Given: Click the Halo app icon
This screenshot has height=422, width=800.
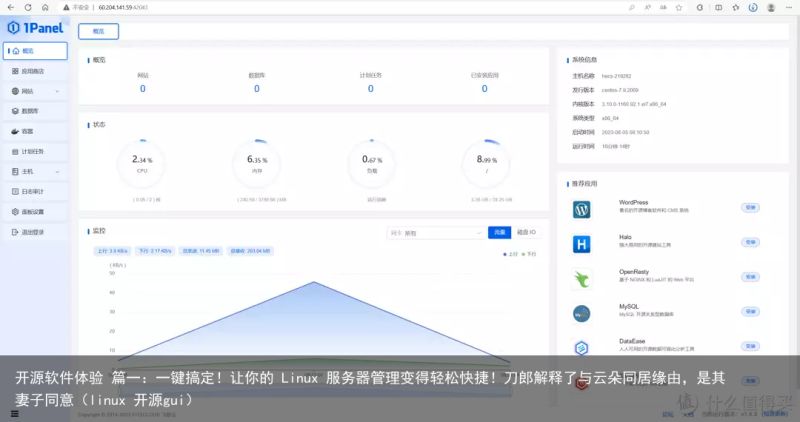Looking at the screenshot, I should pos(582,244).
